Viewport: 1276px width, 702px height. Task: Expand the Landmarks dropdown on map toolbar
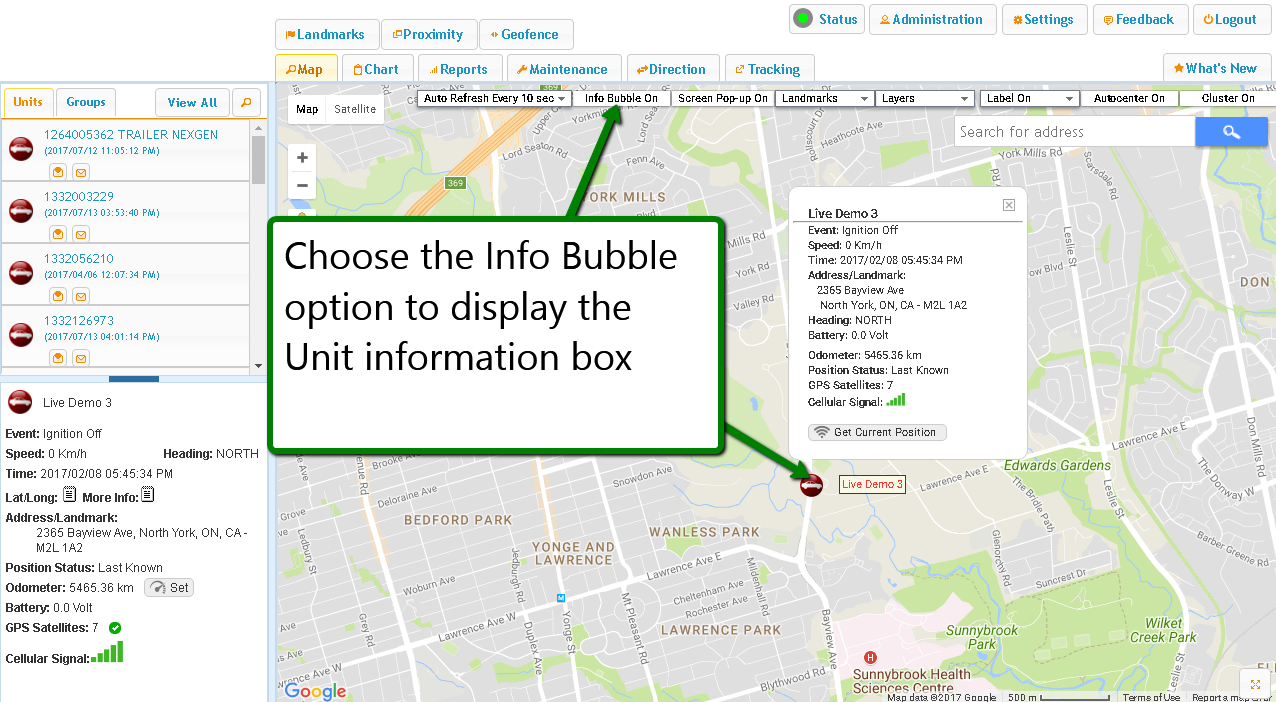coord(825,99)
